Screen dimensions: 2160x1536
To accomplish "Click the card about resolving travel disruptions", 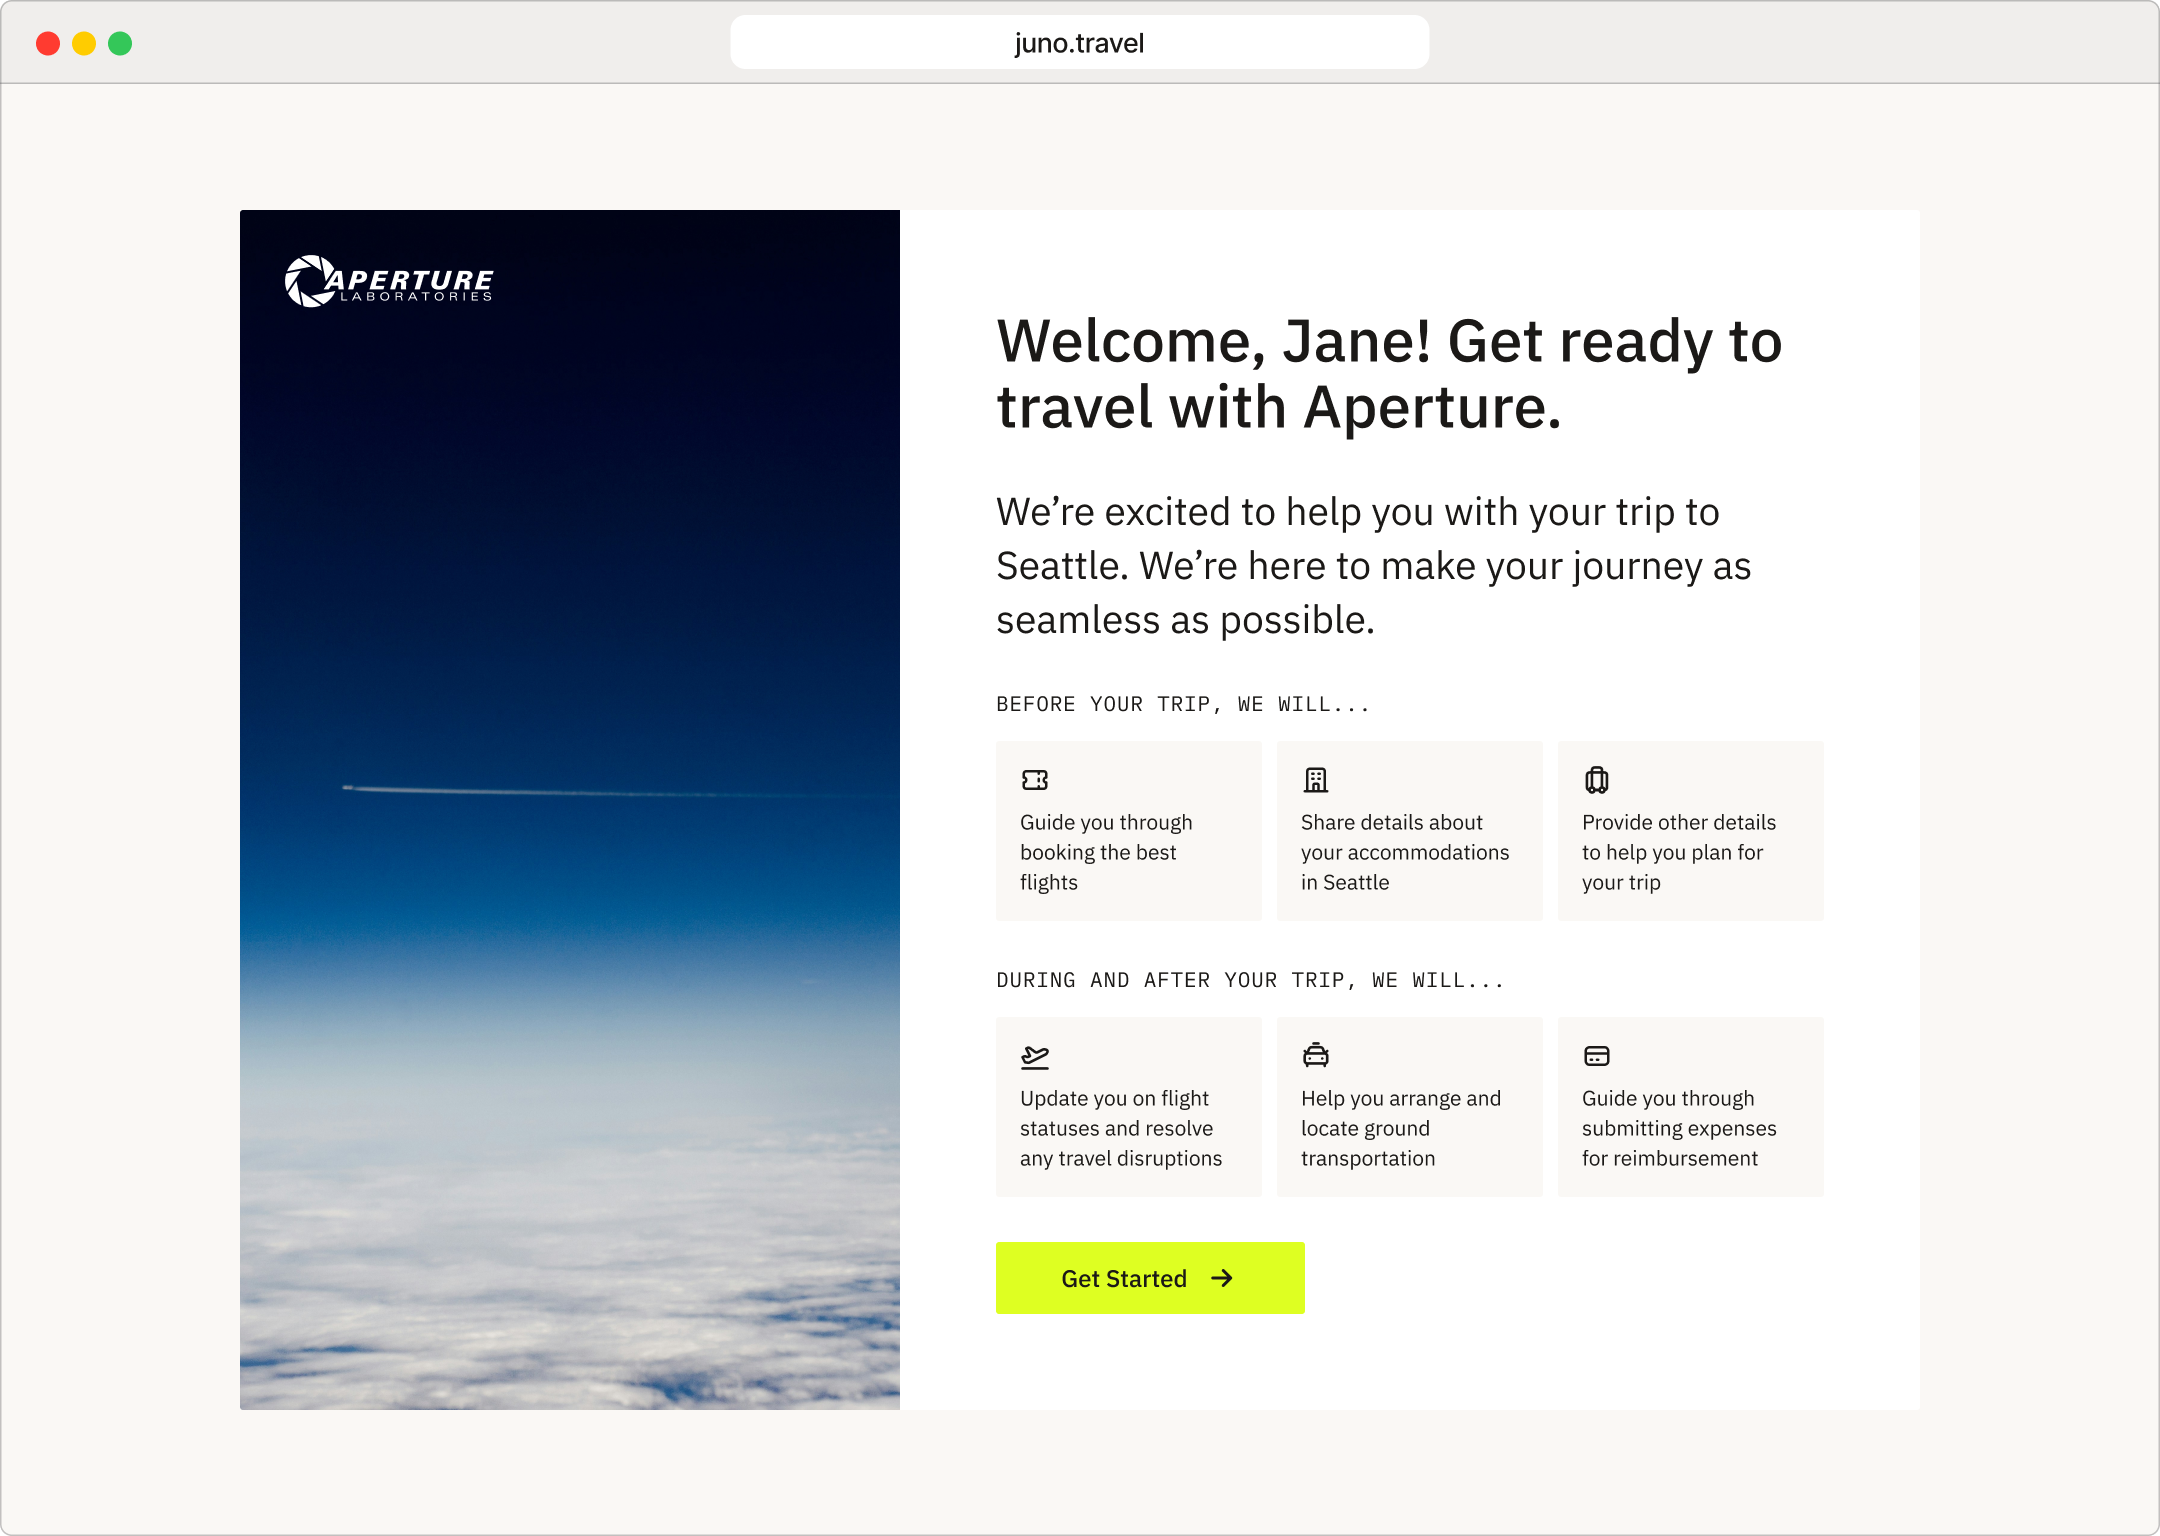I will click(x=1128, y=1106).
